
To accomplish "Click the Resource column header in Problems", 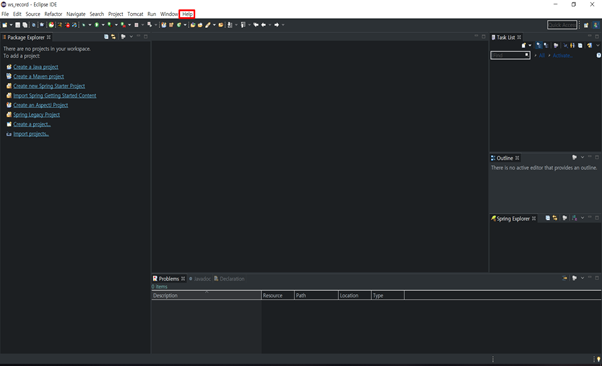I will point(278,295).
